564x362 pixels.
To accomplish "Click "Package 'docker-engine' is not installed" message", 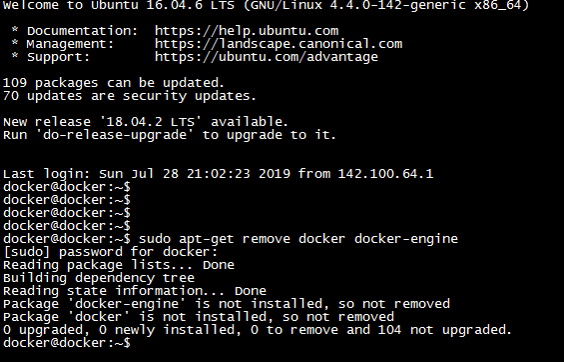I will 226,304.
